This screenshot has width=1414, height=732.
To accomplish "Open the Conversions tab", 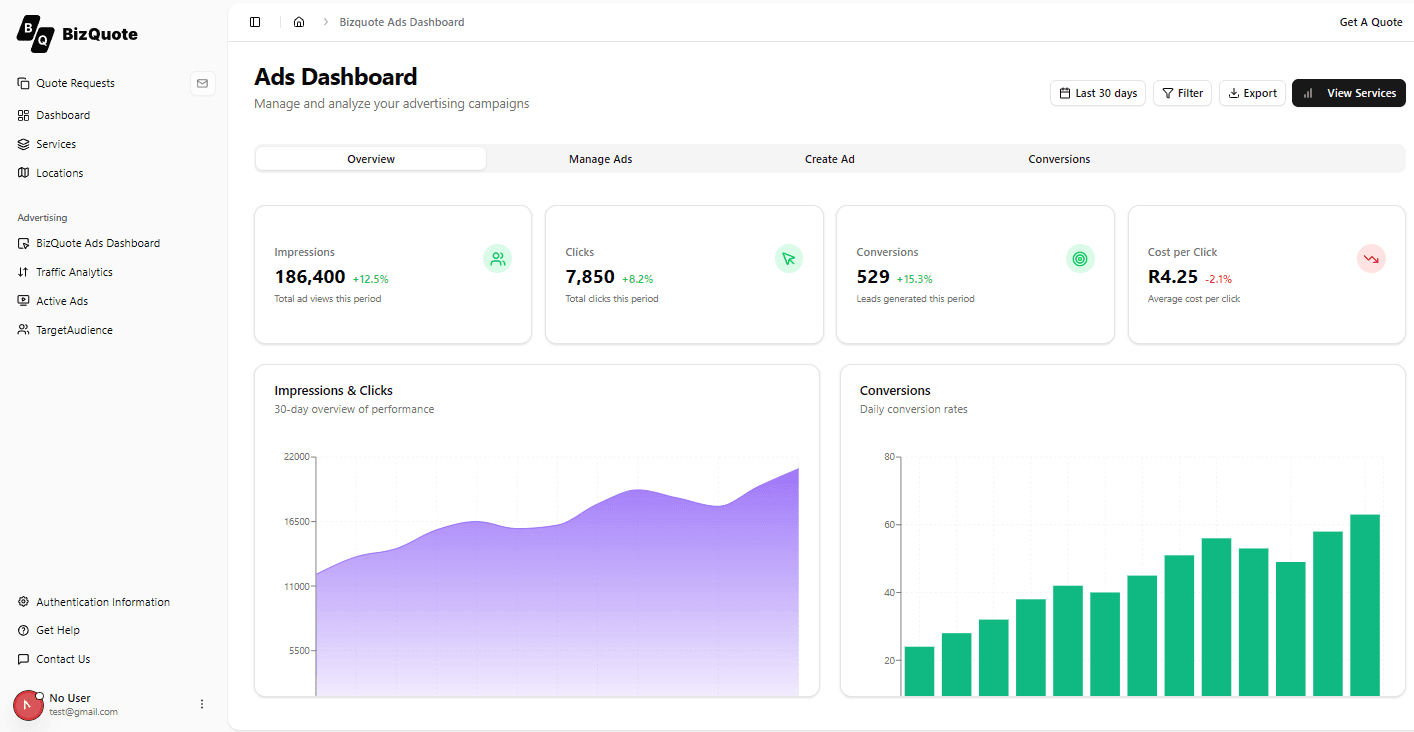I will pos(1058,160).
